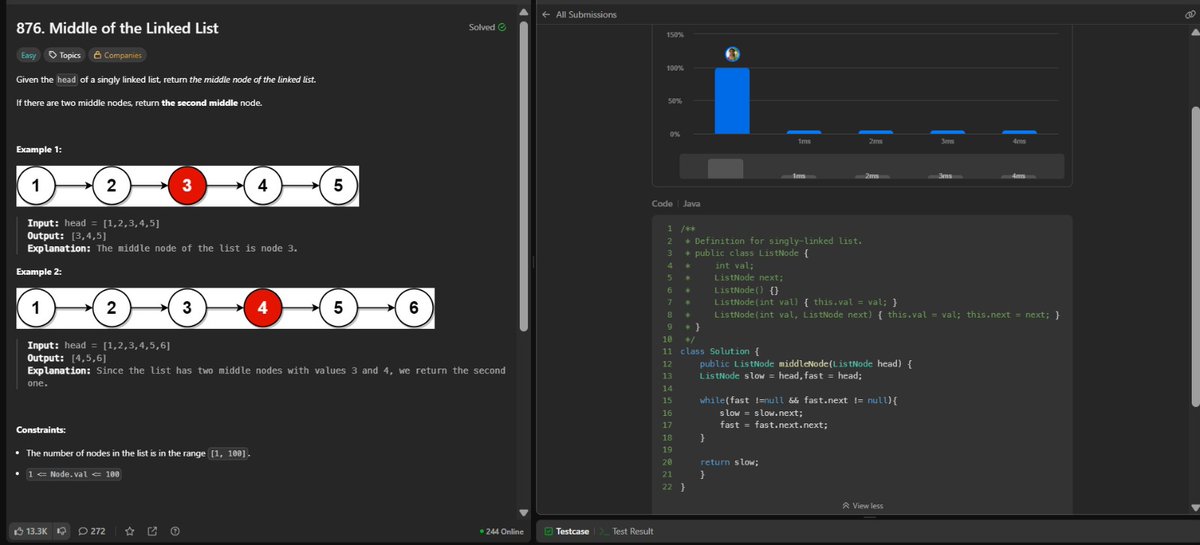
Task: Click the thumbs-down dislike icon
Action: pyautogui.click(x=60, y=531)
